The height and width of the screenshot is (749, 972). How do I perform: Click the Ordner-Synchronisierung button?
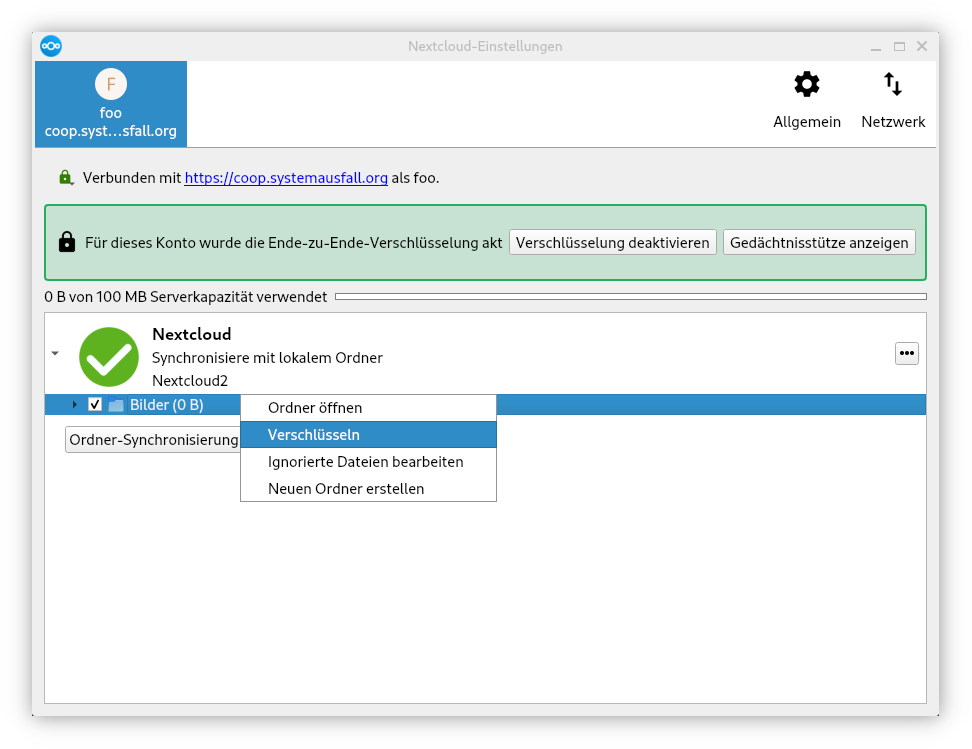tap(153, 440)
